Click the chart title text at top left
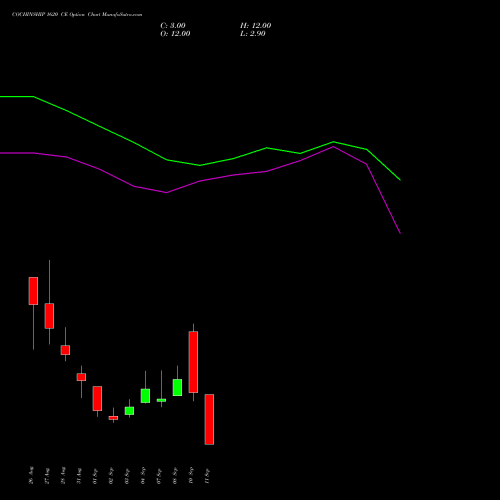The image size is (500, 500). (x=77, y=15)
